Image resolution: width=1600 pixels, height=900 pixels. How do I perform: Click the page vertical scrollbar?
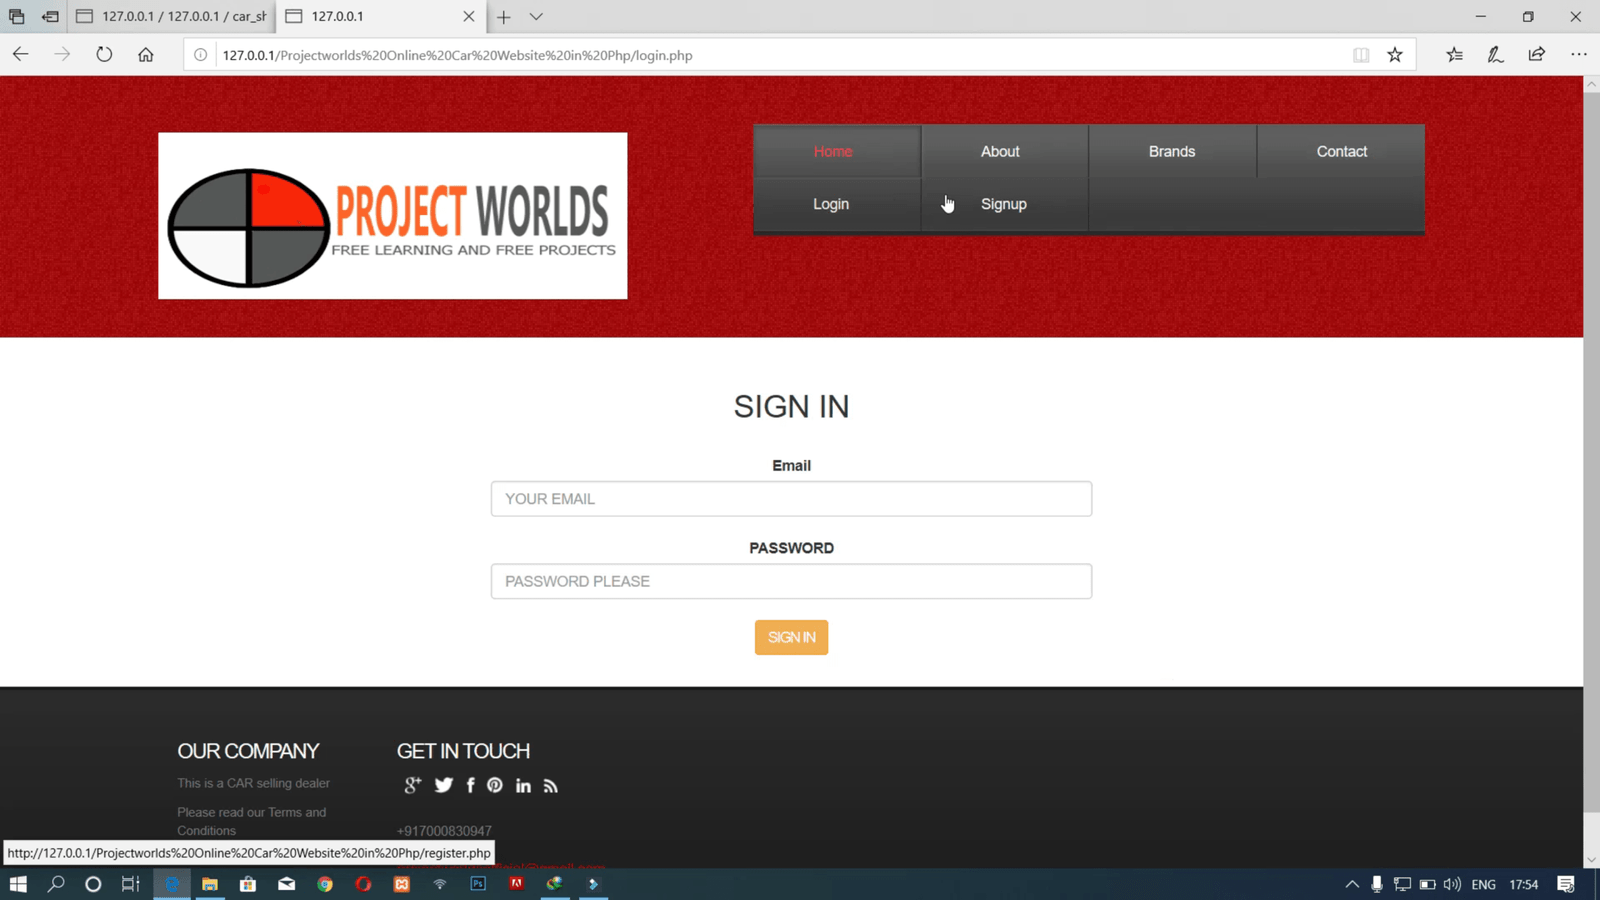click(1591, 450)
